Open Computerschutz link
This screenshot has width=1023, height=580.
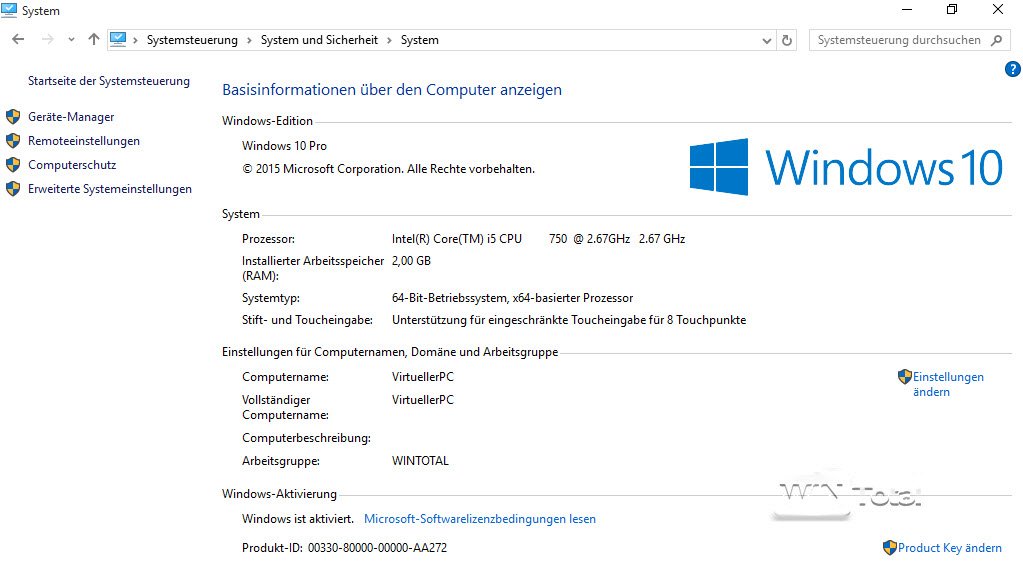(72, 164)
